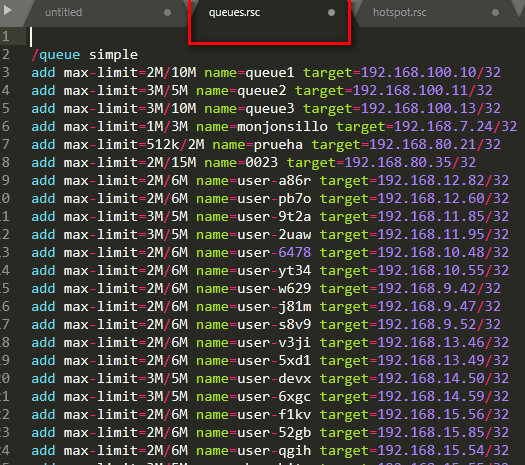Click line number 6 in the gutter

[x=6, y=127]
